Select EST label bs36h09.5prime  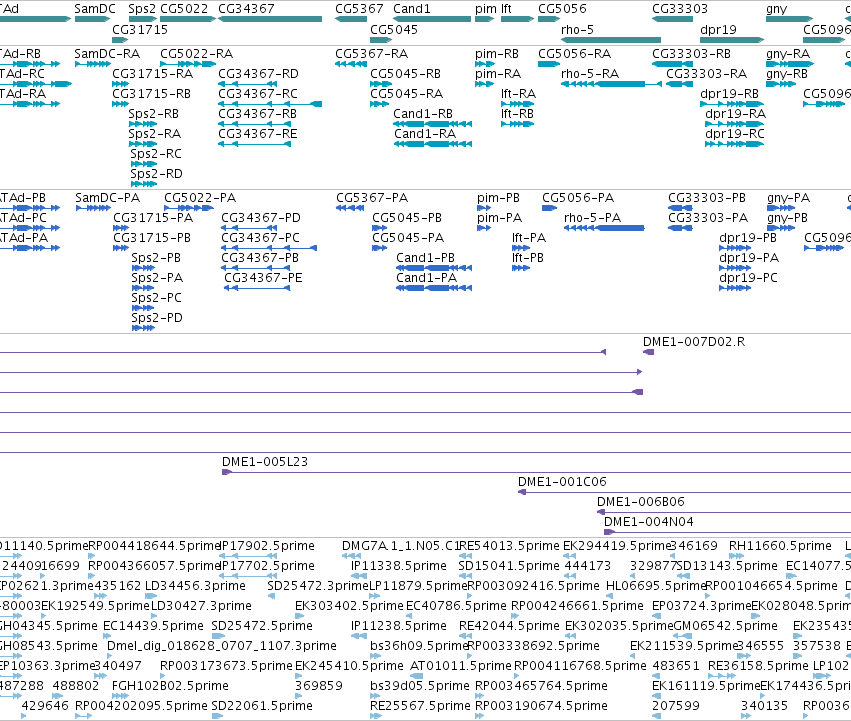419,645
